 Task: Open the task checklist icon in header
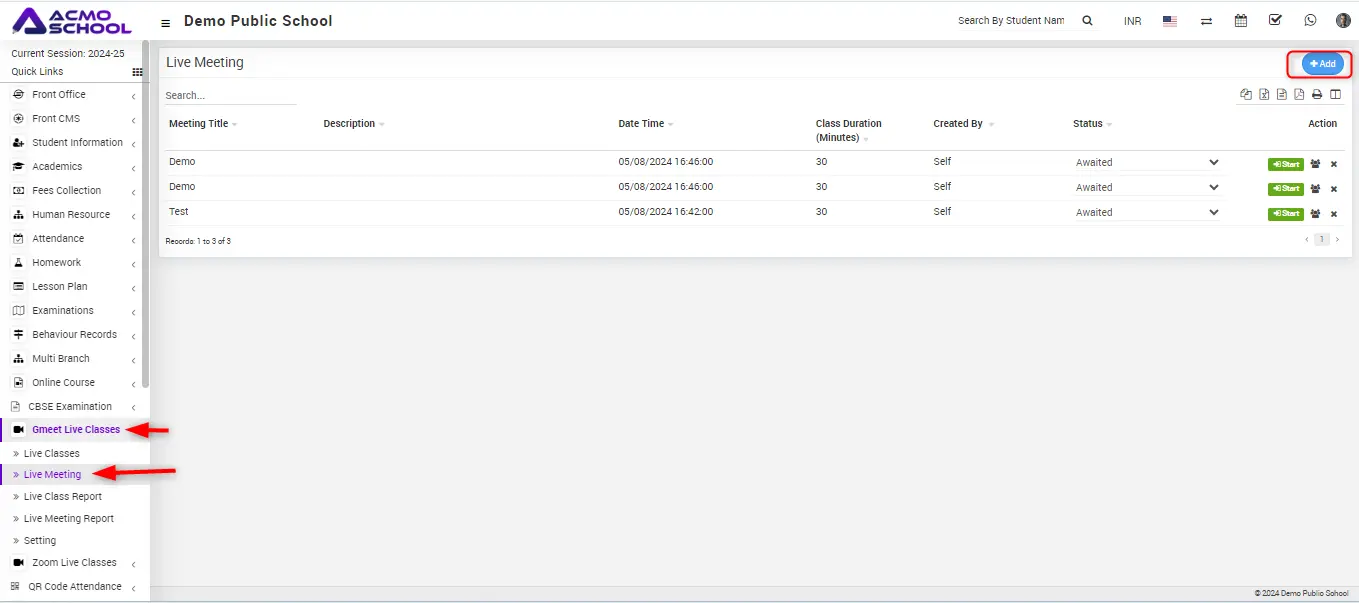[1275, 21]
